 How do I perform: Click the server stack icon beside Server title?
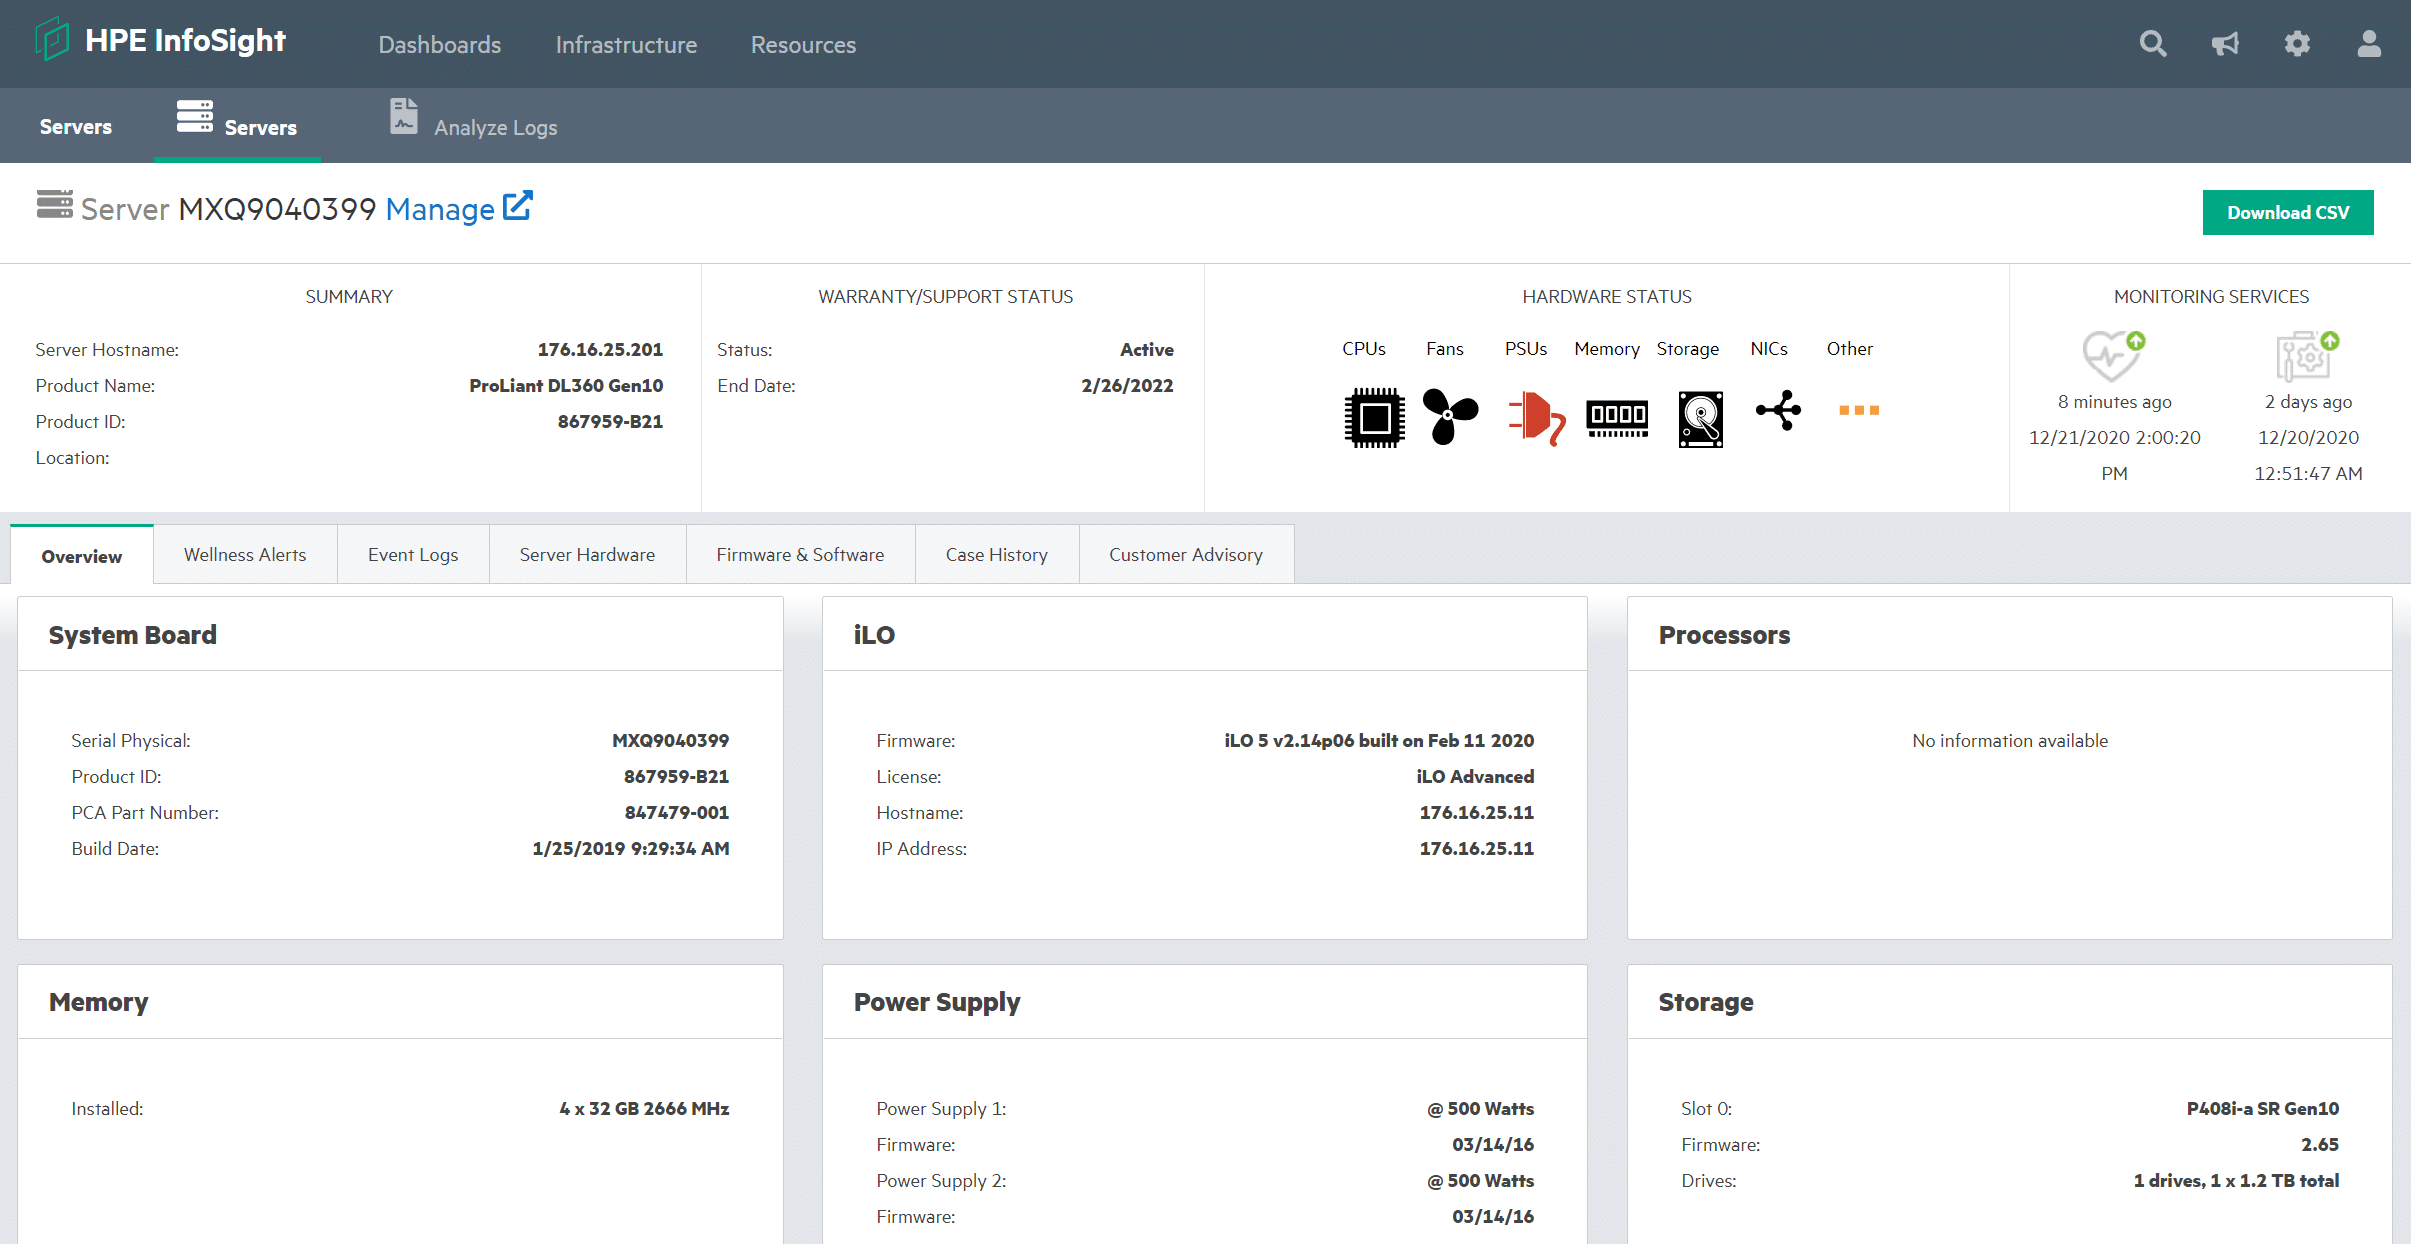(55, 204)
